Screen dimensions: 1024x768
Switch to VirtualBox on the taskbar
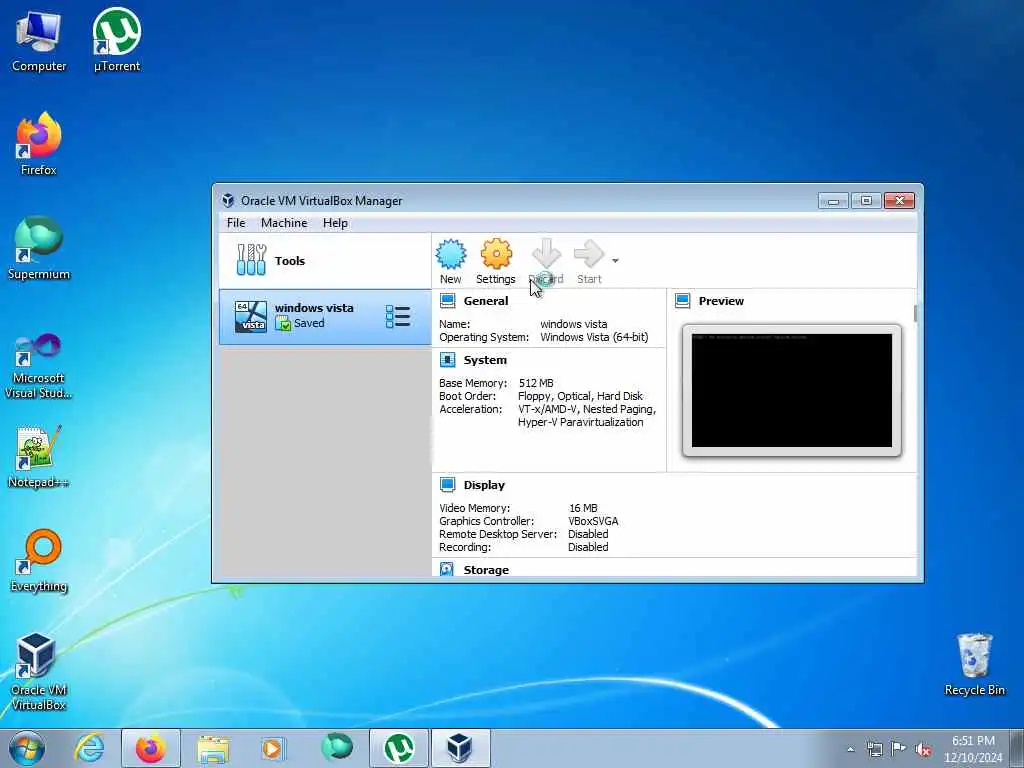[460, 748]
